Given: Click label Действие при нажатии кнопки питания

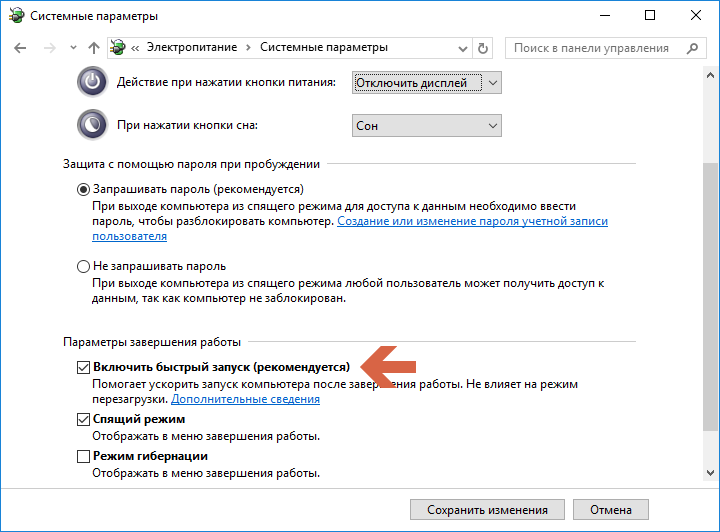Looking at the screenshot, I should coord(226,83).
